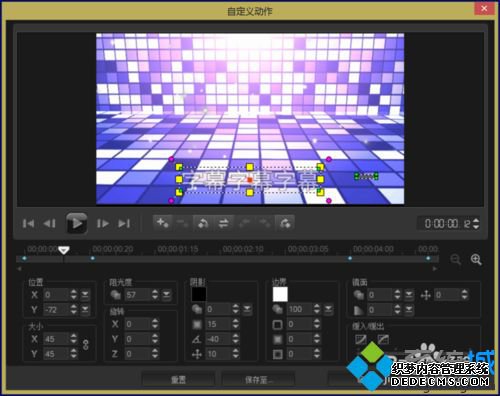Click the Rotation X spinner arrows
This screenshot has height=396, width=500.
point(155,324)
